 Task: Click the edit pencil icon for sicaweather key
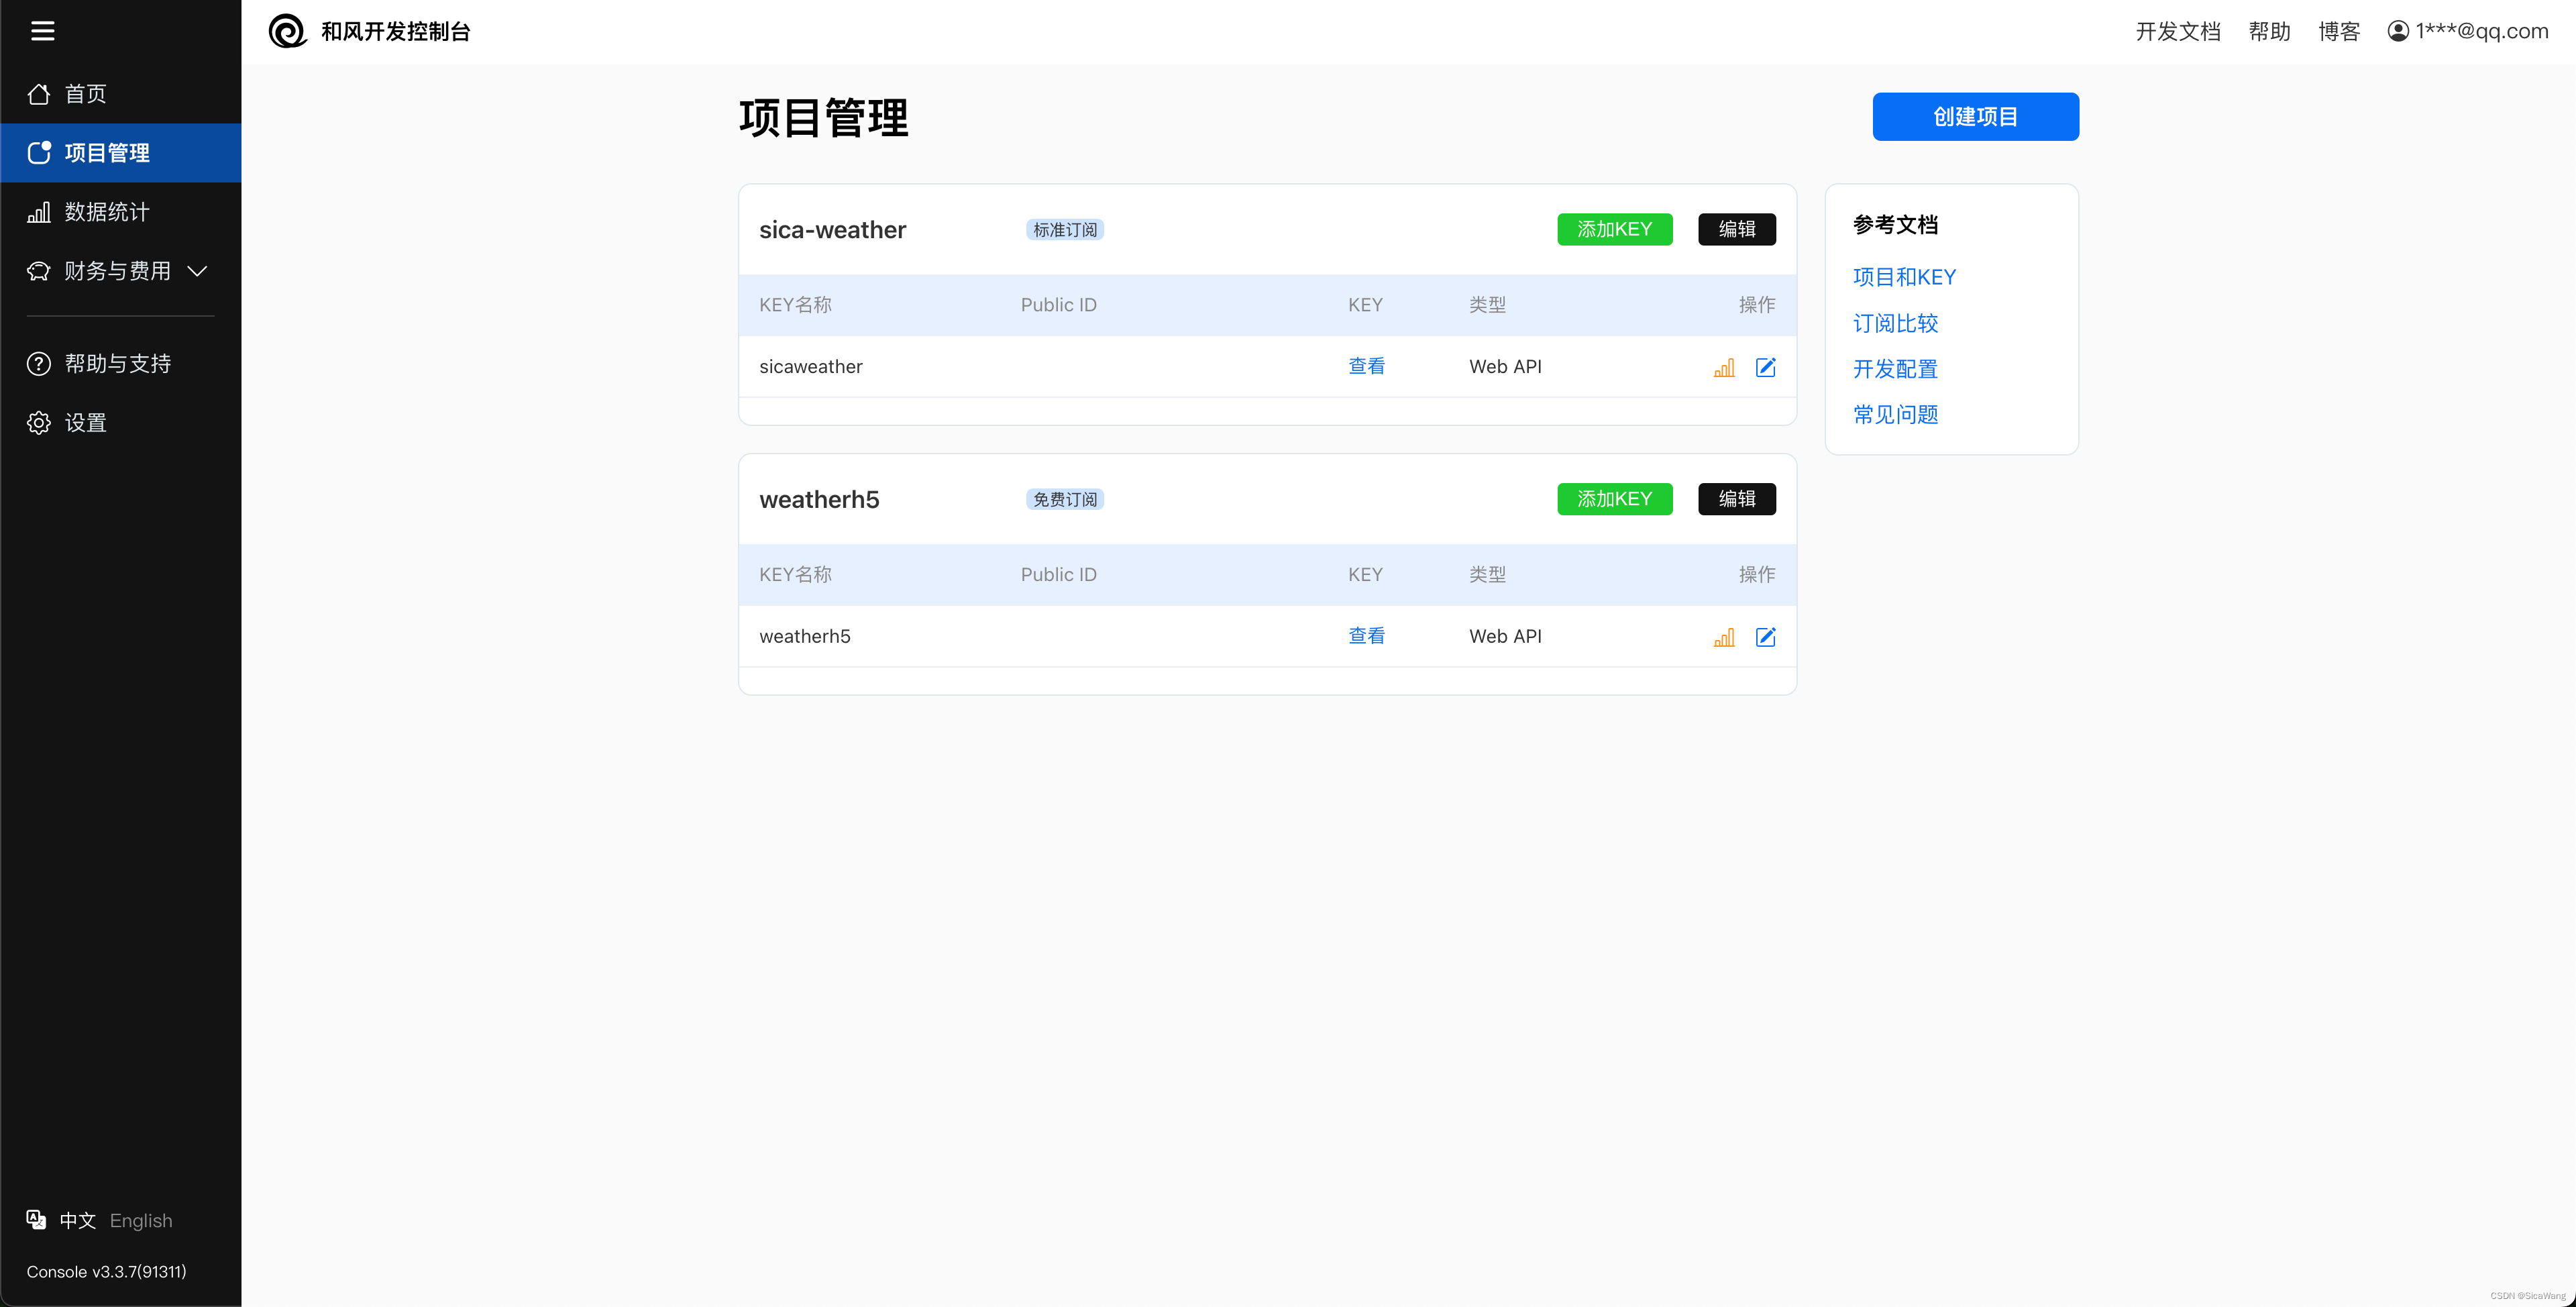coord(1766,367)
